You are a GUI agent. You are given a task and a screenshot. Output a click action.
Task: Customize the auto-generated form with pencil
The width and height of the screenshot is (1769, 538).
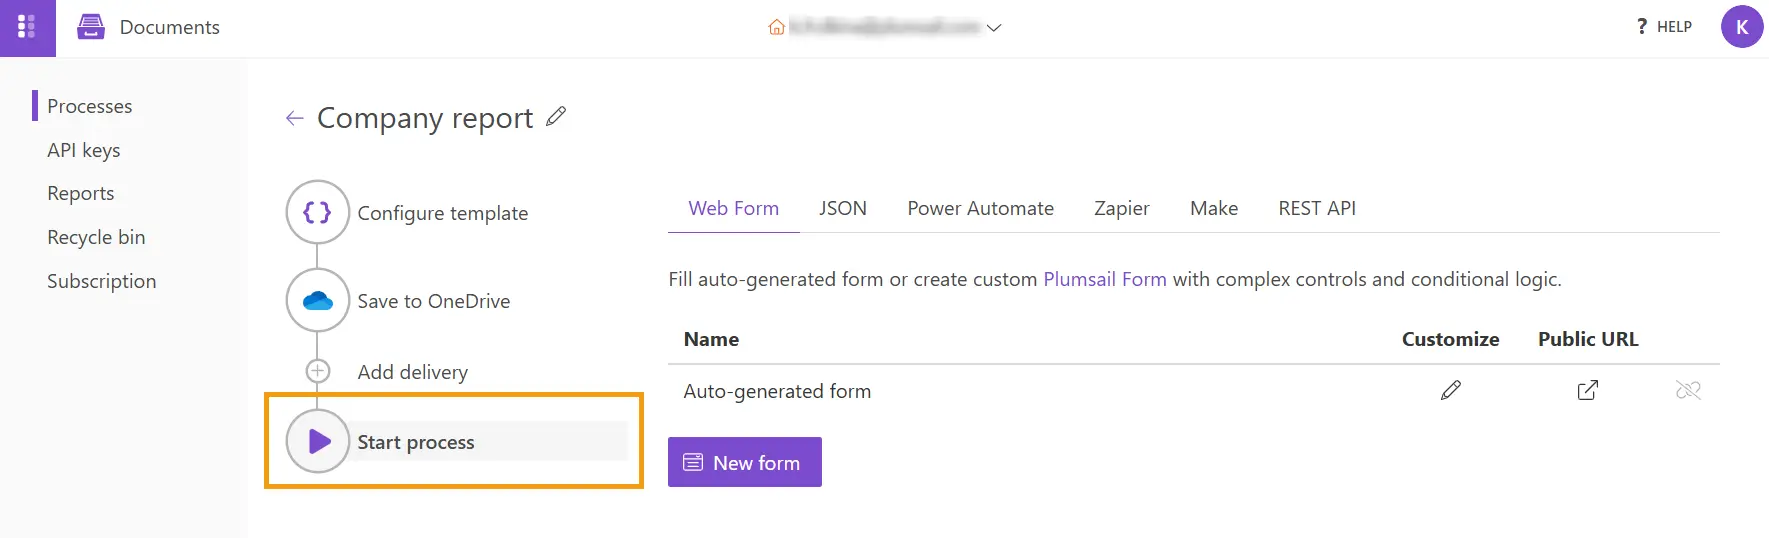coord(1451,390)
